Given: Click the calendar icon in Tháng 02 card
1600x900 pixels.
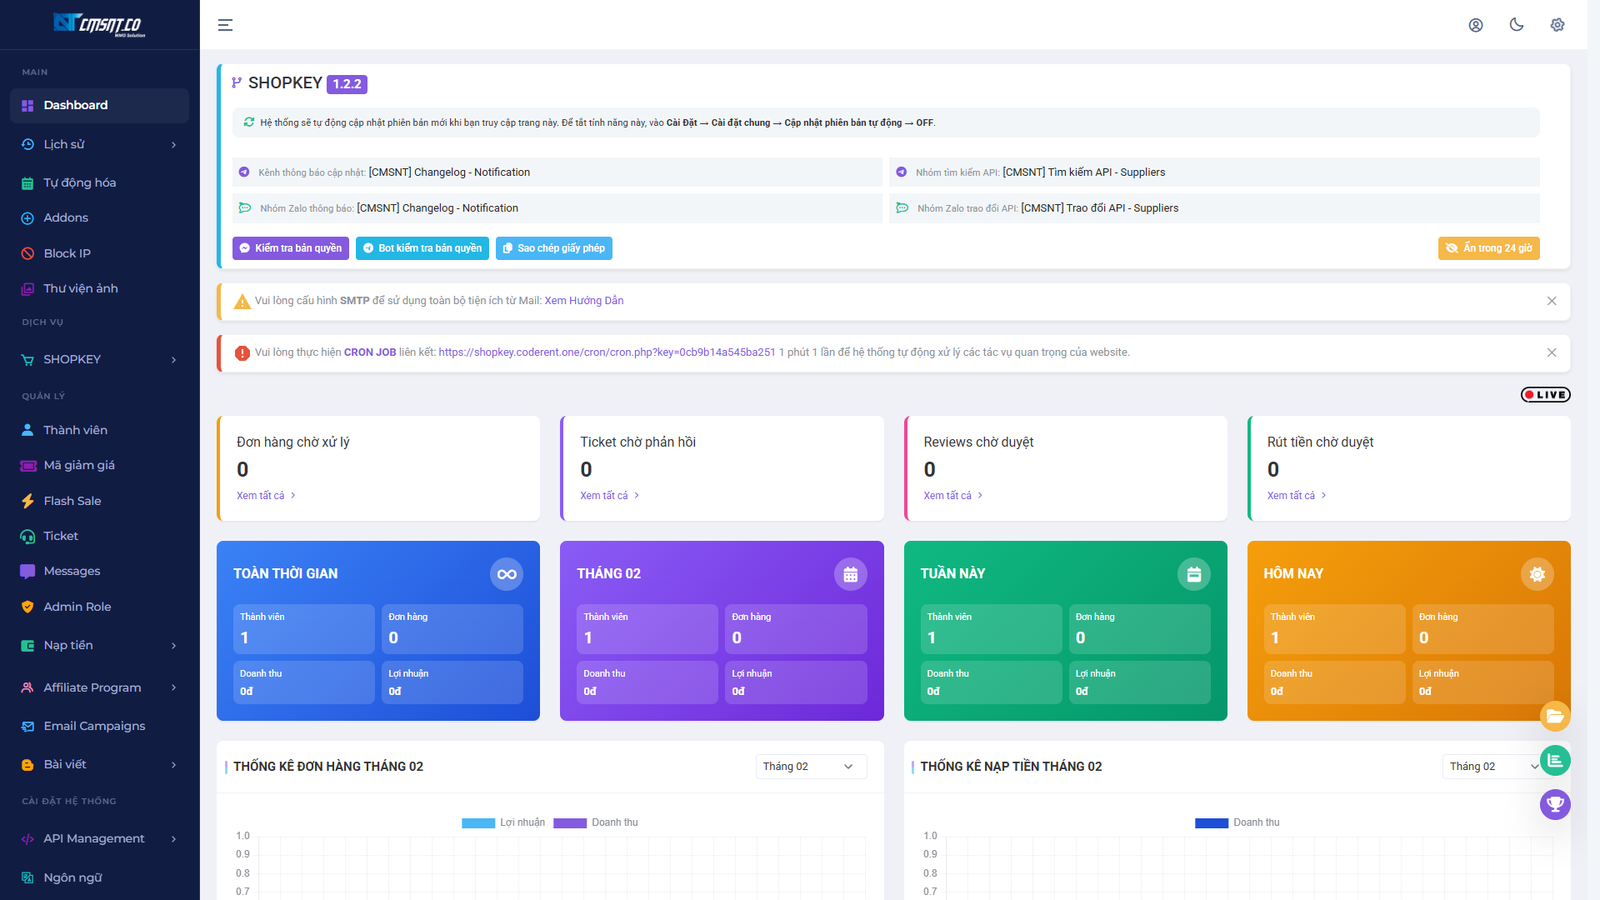Looking at the screenshot, I should [x=850, y=574].
